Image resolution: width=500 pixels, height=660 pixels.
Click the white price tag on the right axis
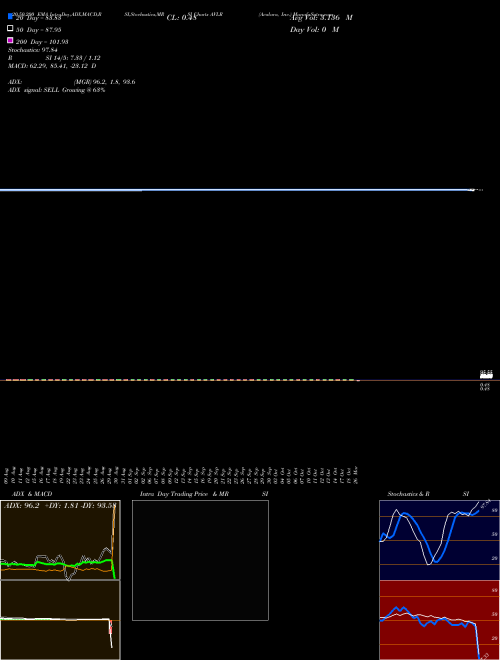(486, 374)
